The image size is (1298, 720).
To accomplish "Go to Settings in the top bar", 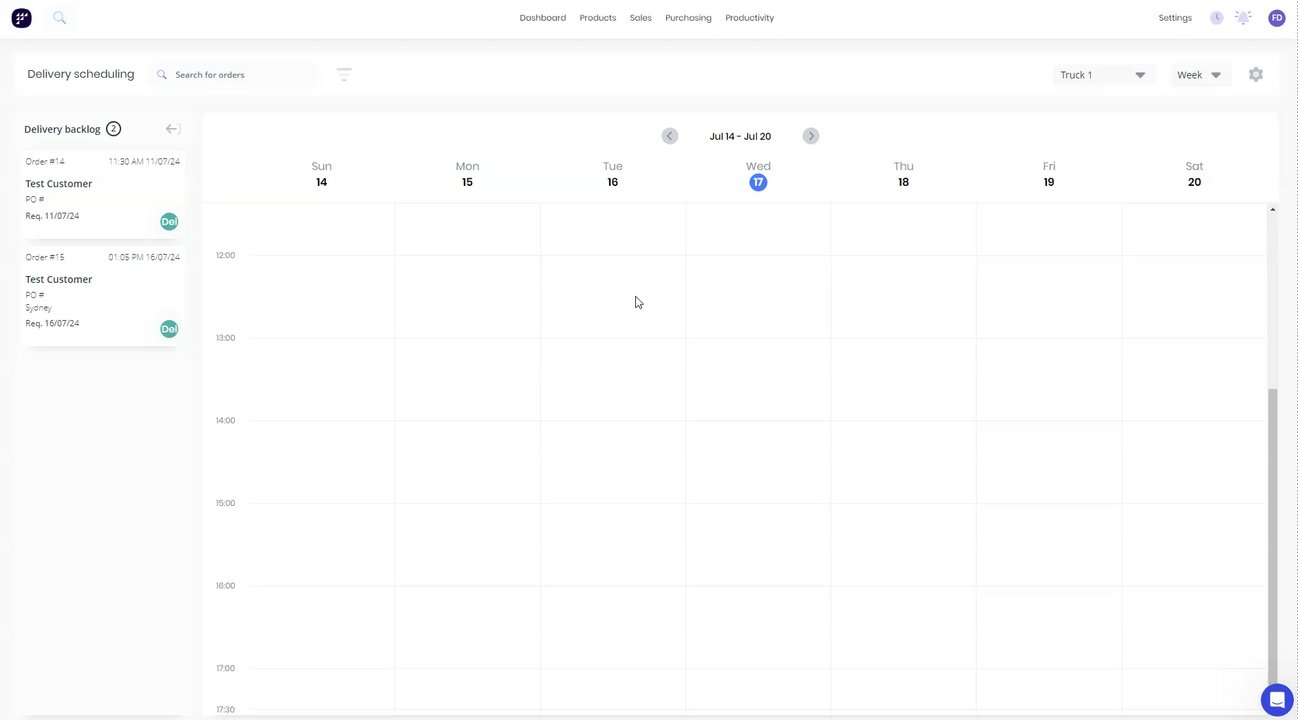I will point(1175,18).
